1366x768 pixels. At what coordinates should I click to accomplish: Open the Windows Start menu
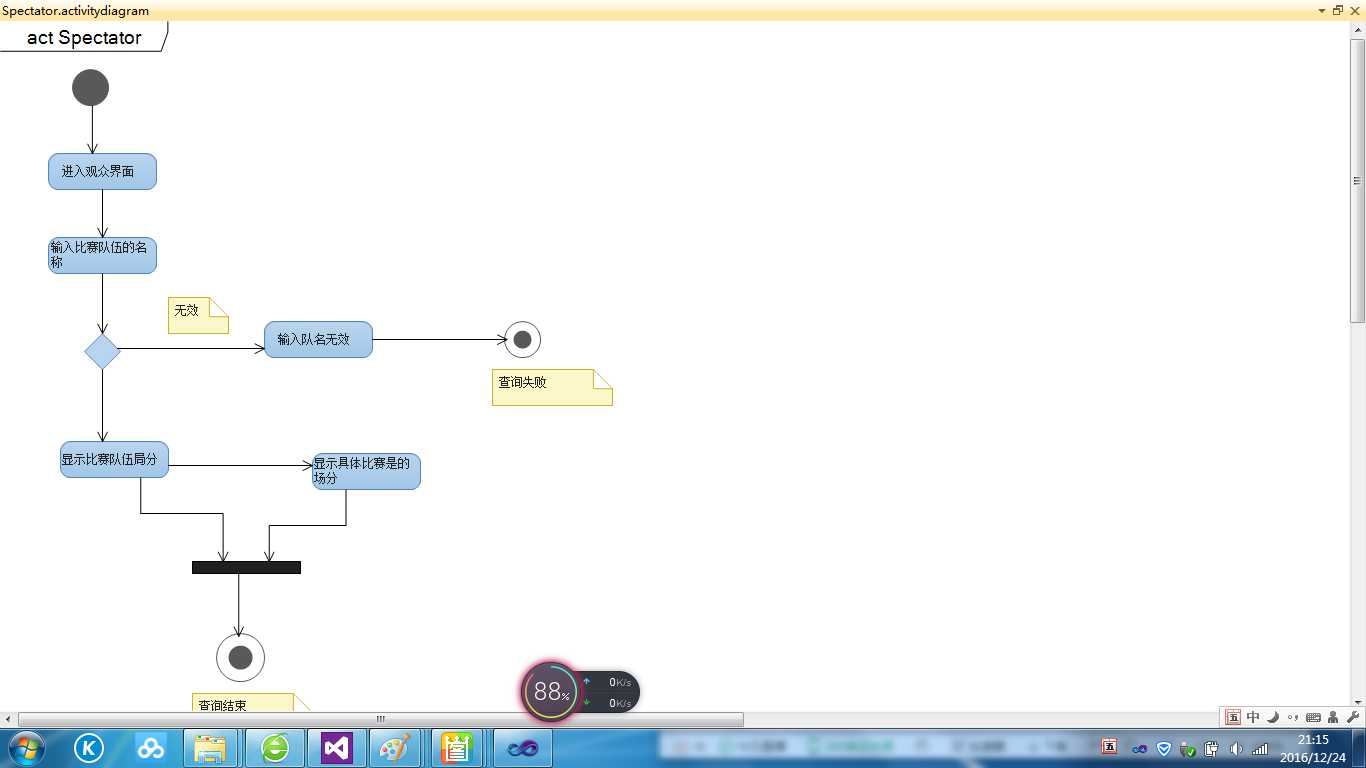tap(25, 747)
